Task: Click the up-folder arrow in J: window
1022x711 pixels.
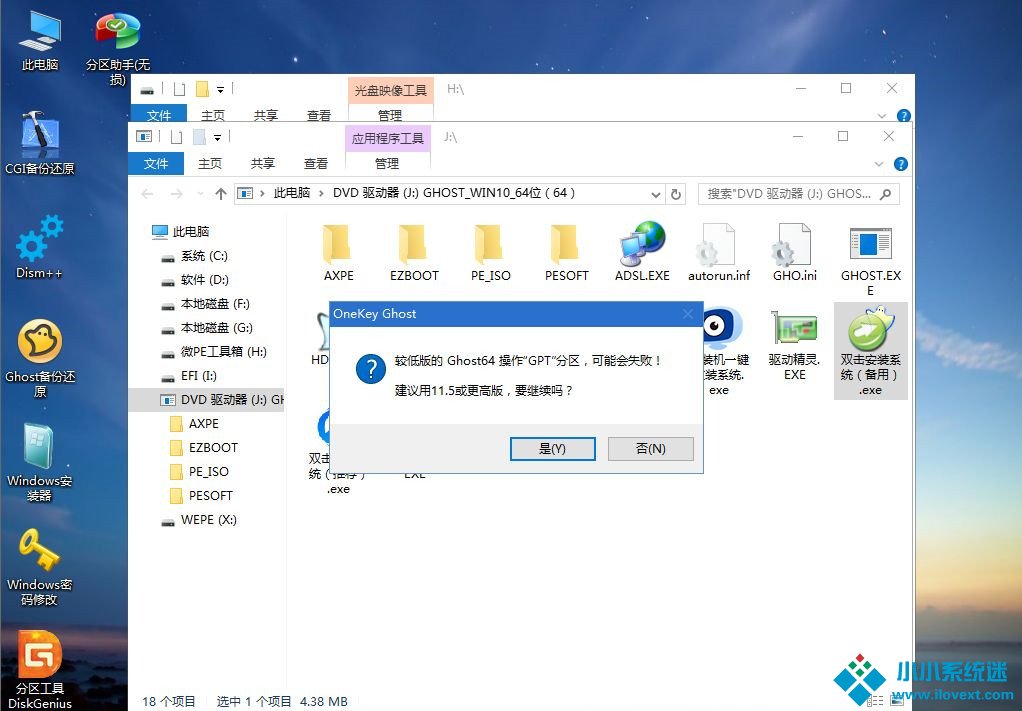Action: [x=221, y=194]
